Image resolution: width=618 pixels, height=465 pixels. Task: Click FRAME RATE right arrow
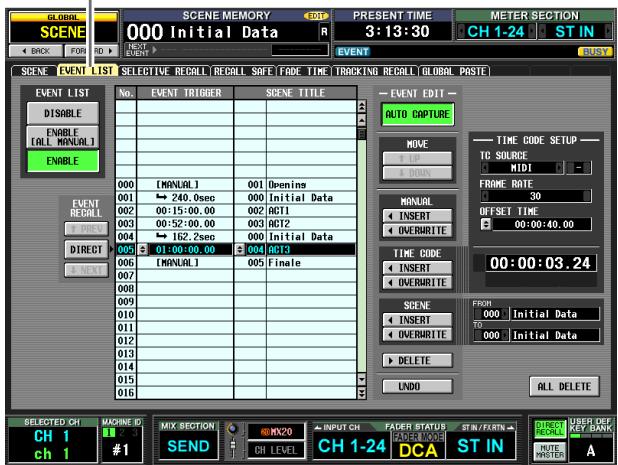pos(587,196)
